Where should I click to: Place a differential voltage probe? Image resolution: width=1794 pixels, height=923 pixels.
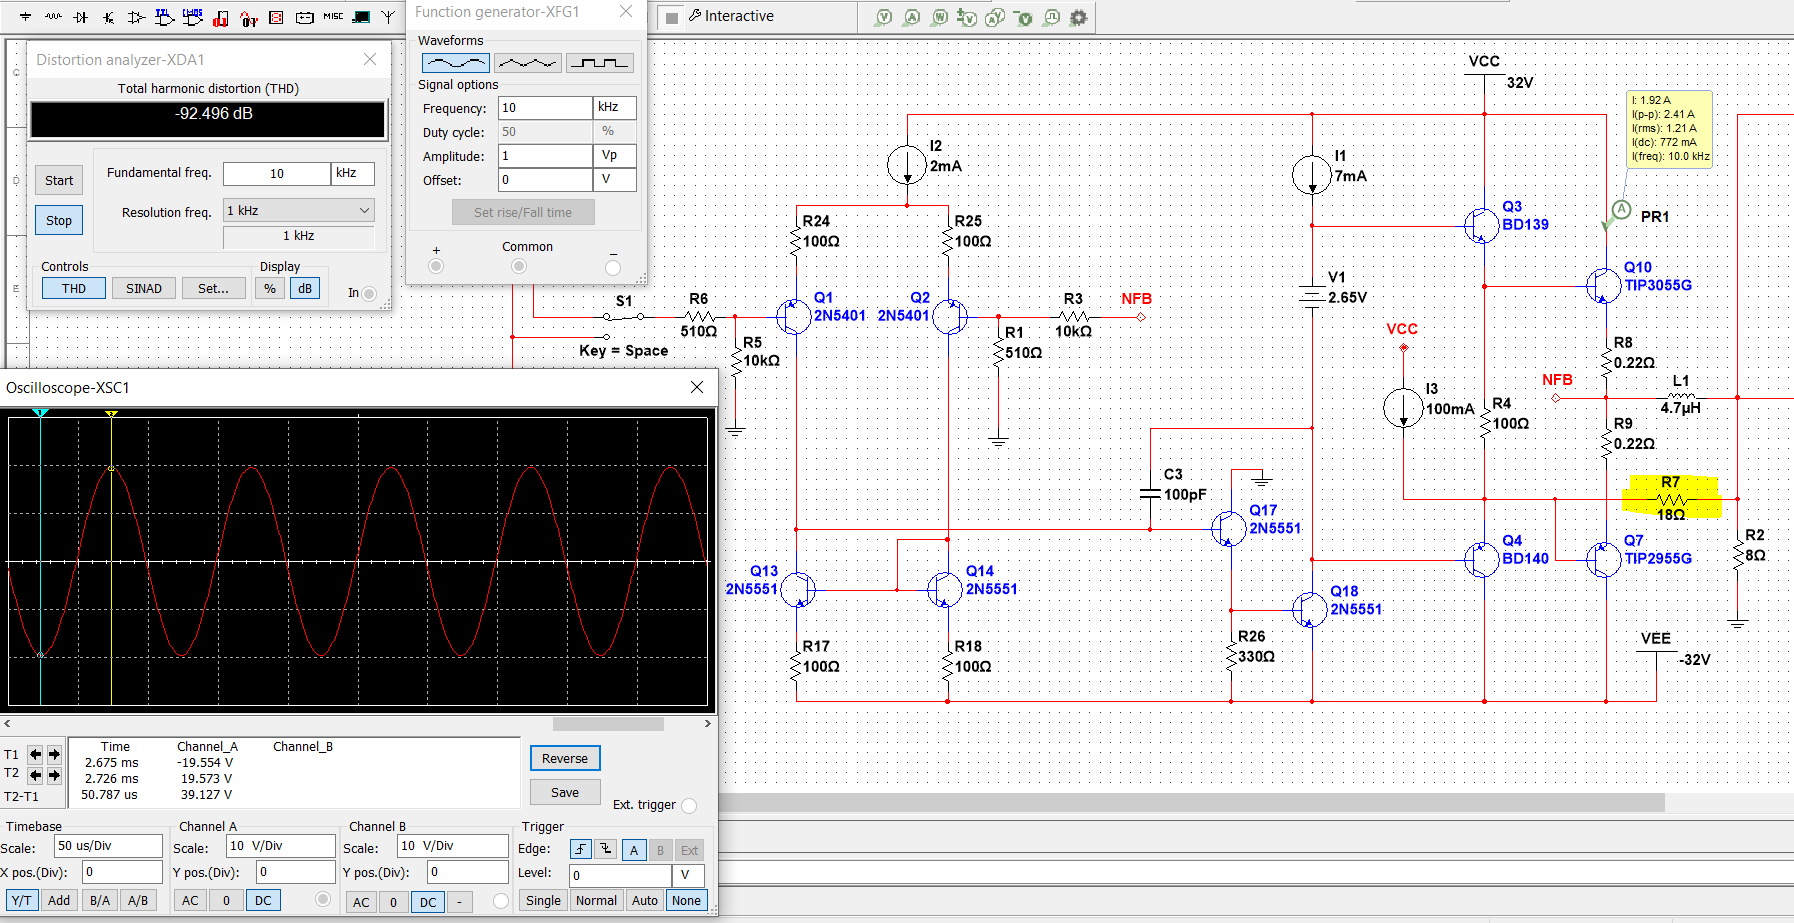[967, 17]
